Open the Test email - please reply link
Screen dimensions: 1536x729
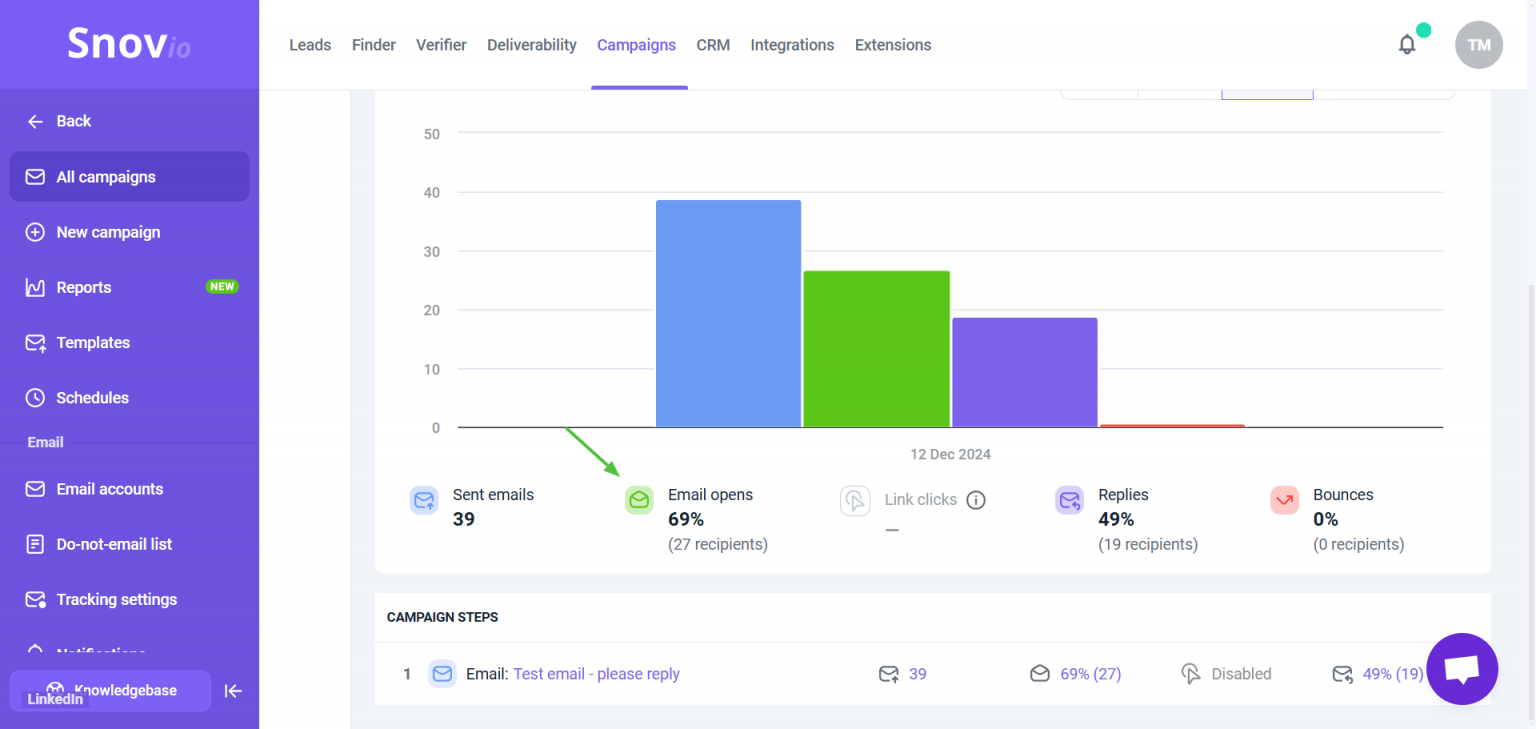tap(596, 674)
